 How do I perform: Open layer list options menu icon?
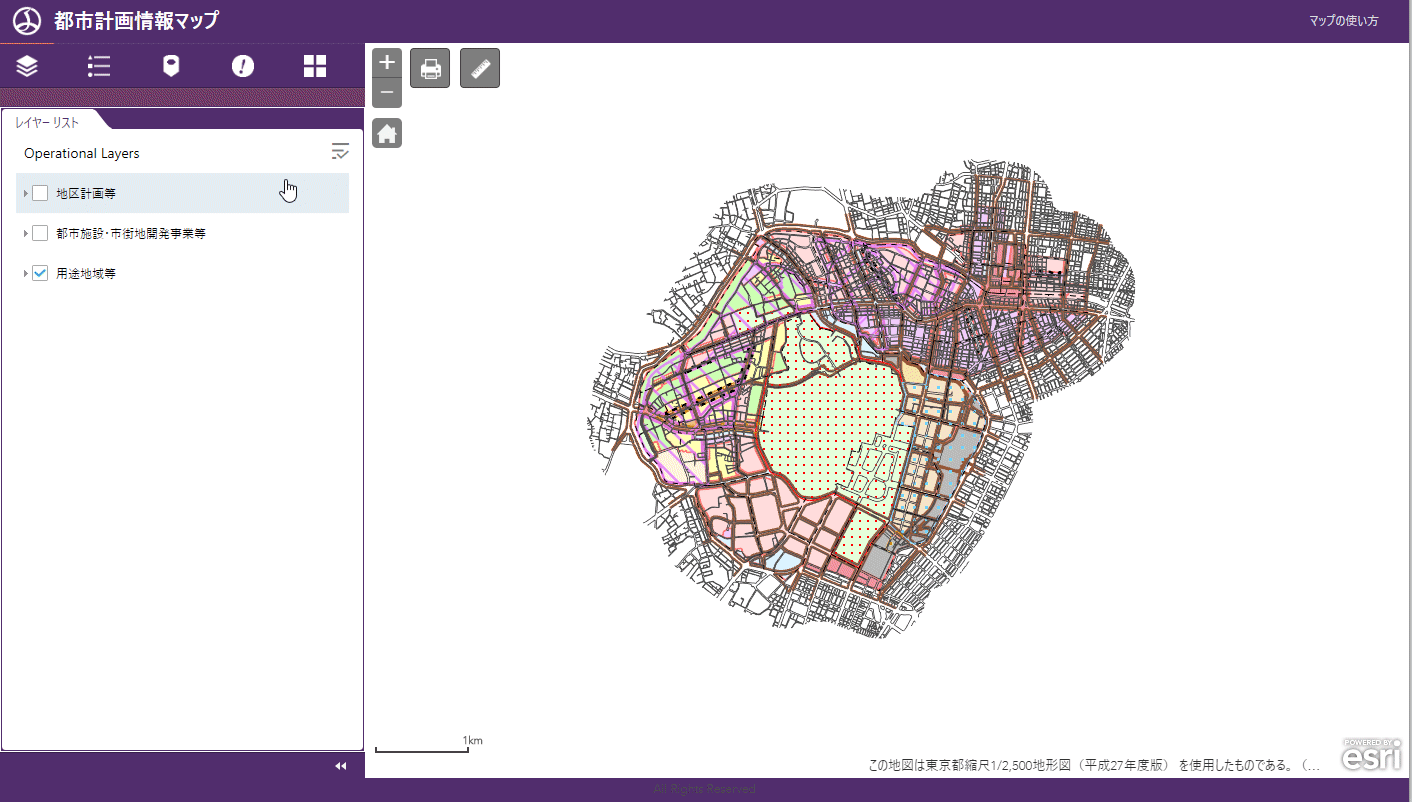tap(341, 152)
